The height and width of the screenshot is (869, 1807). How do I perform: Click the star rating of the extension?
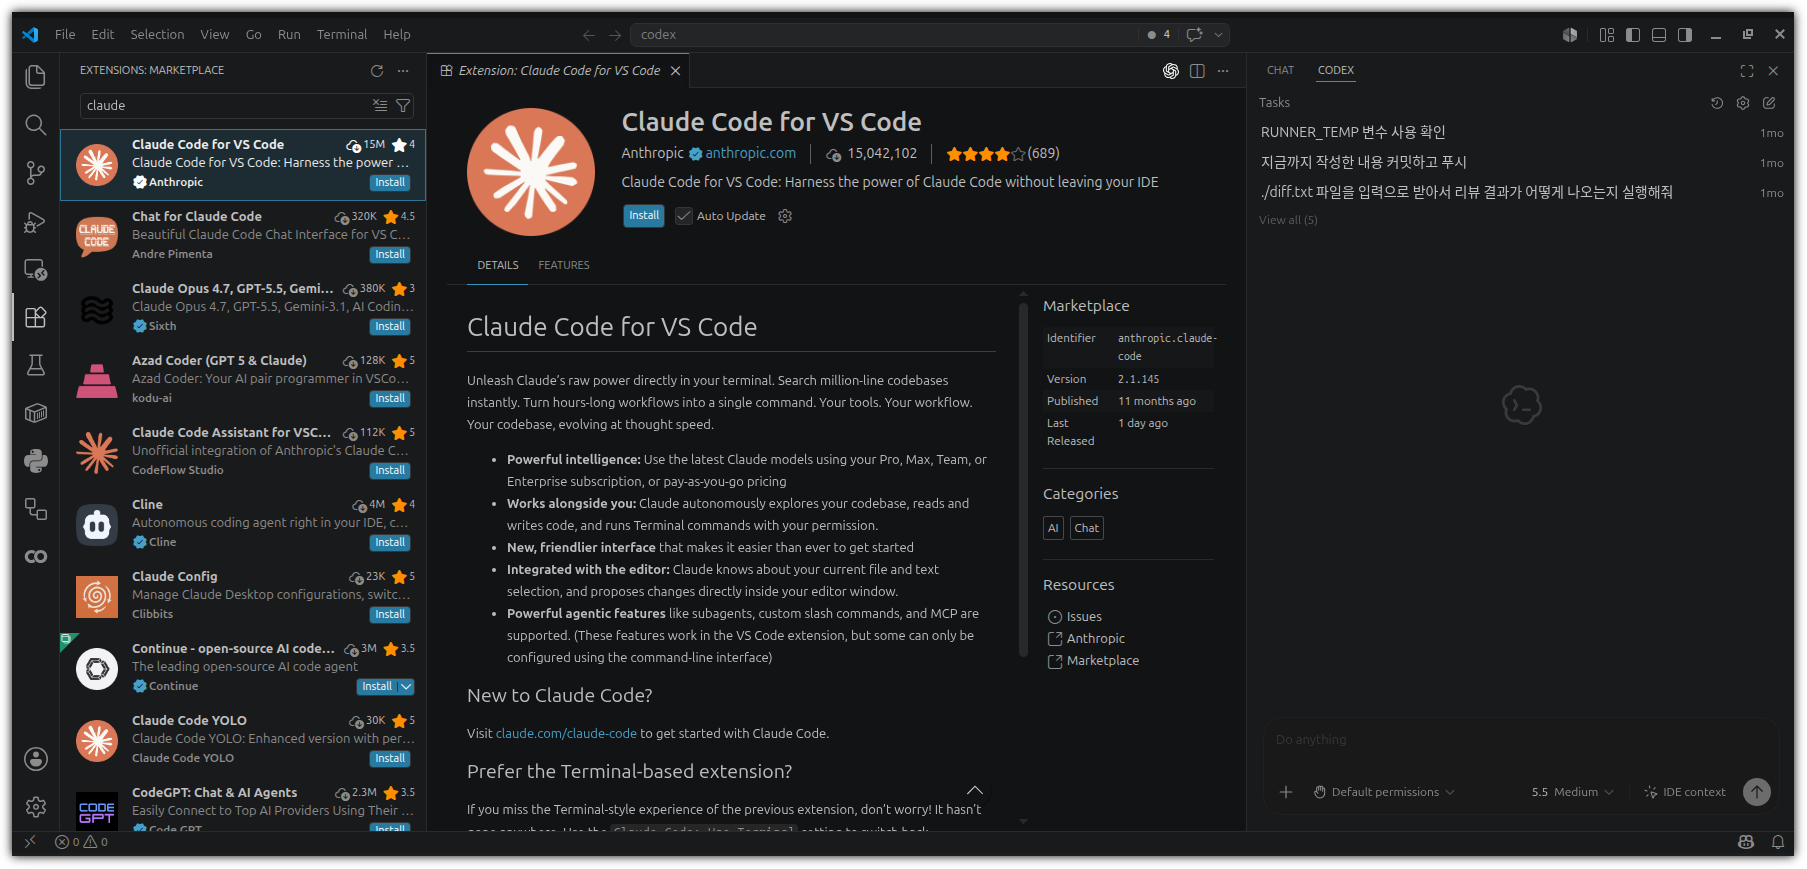coord(986,154)
